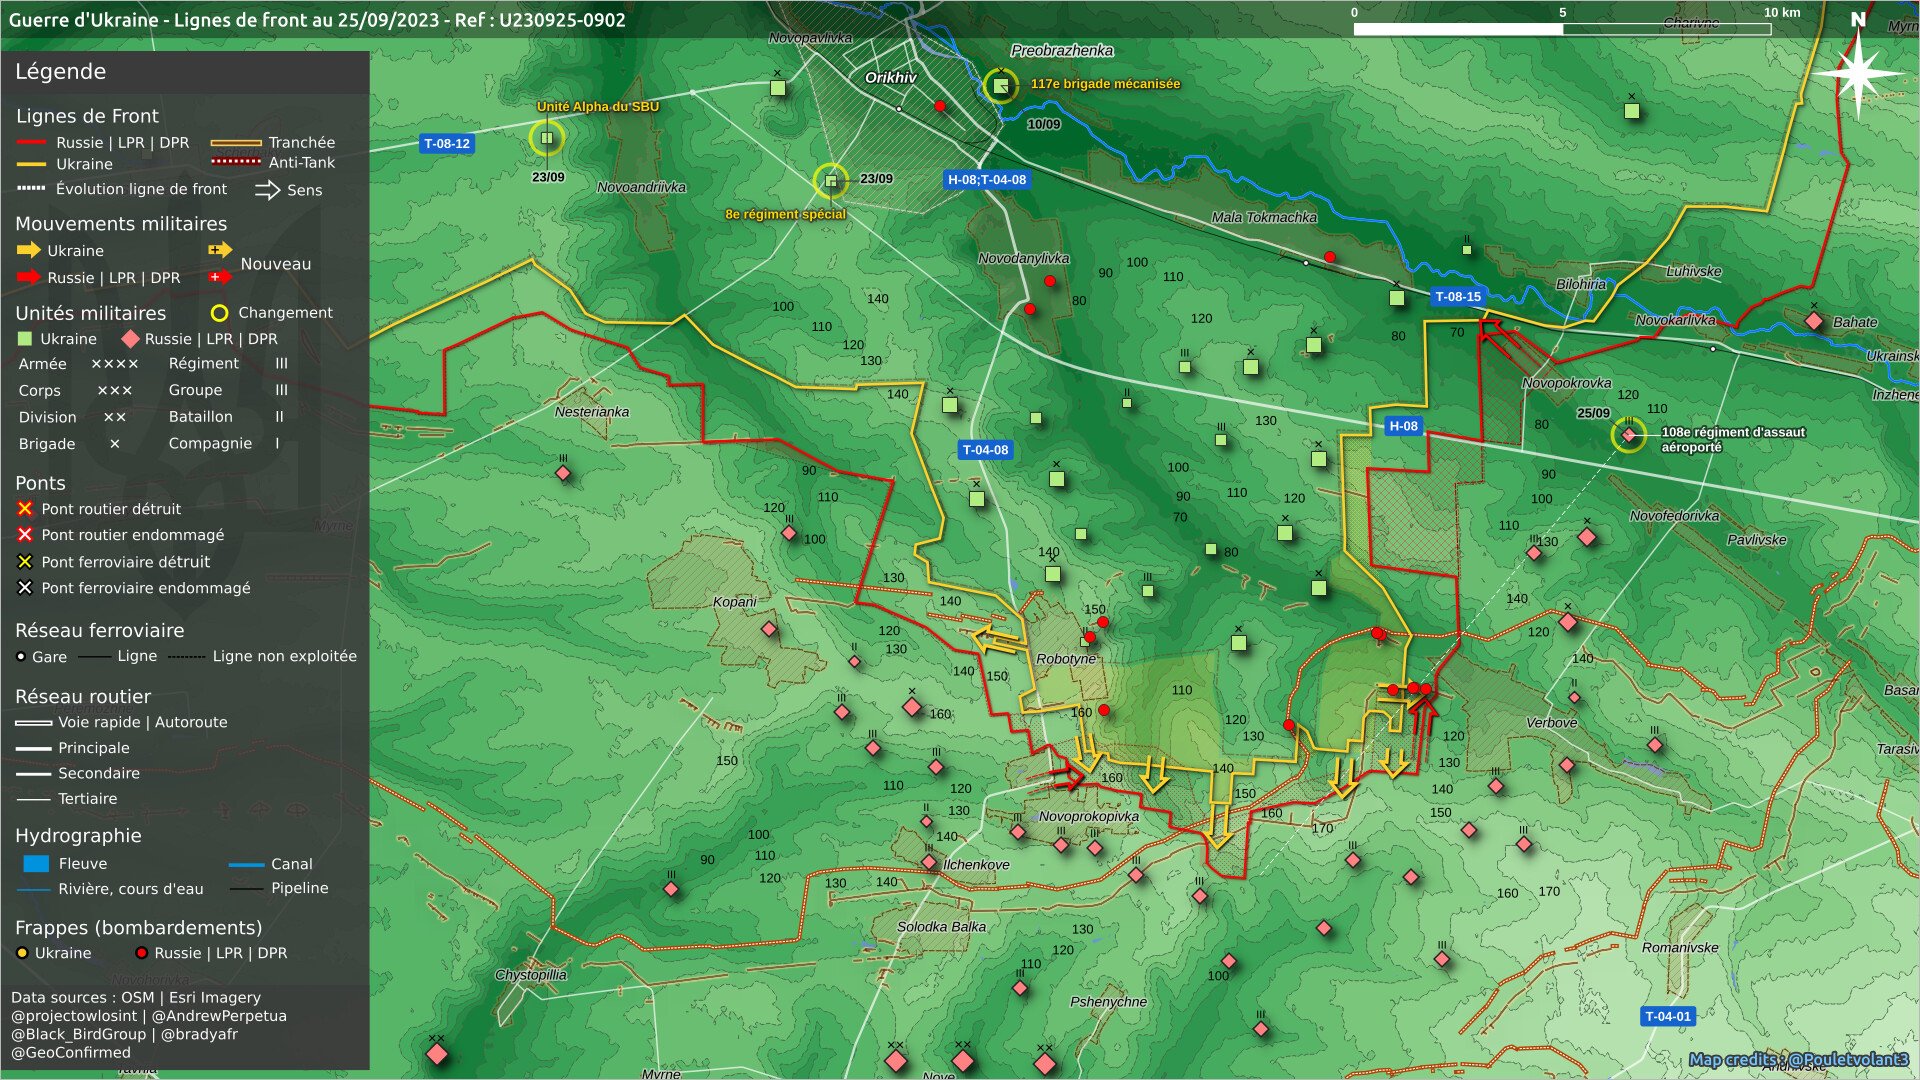The image size is (1920, 1080).
Task: Click the Novoandriivka village label
Action: (x=641, y=187)
